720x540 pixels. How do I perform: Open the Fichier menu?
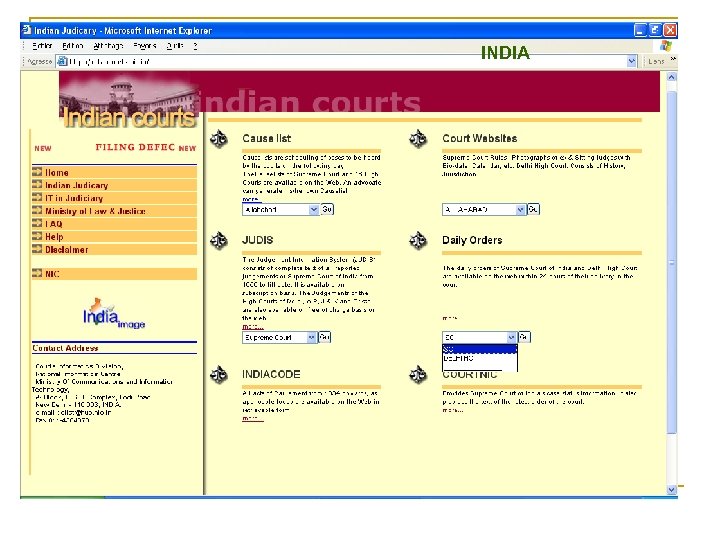coord(42,46)
